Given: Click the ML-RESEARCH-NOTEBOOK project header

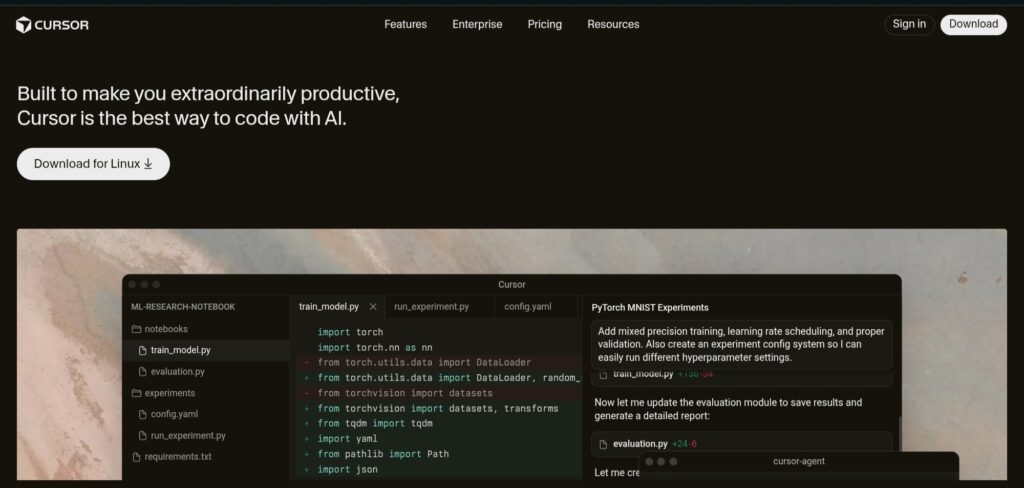Looking at the screenshot, I should [x=183, y=306].
